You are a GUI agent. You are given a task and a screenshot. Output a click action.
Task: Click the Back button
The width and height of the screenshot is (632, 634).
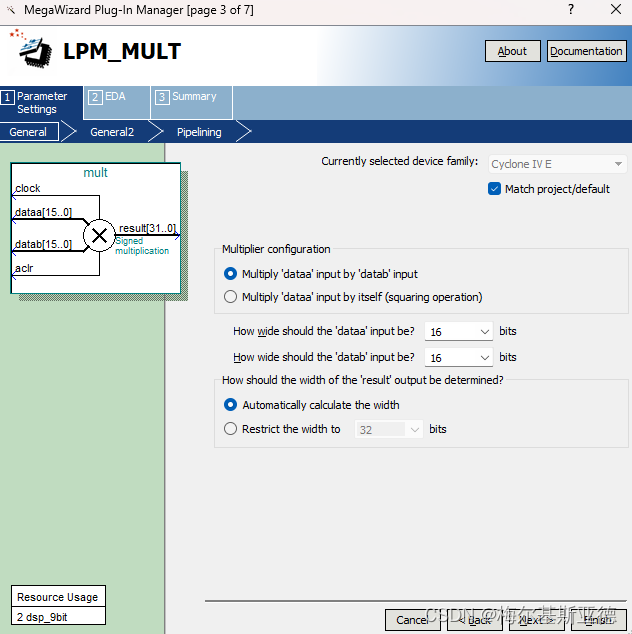pyautogui.click(x=475, y=620)
